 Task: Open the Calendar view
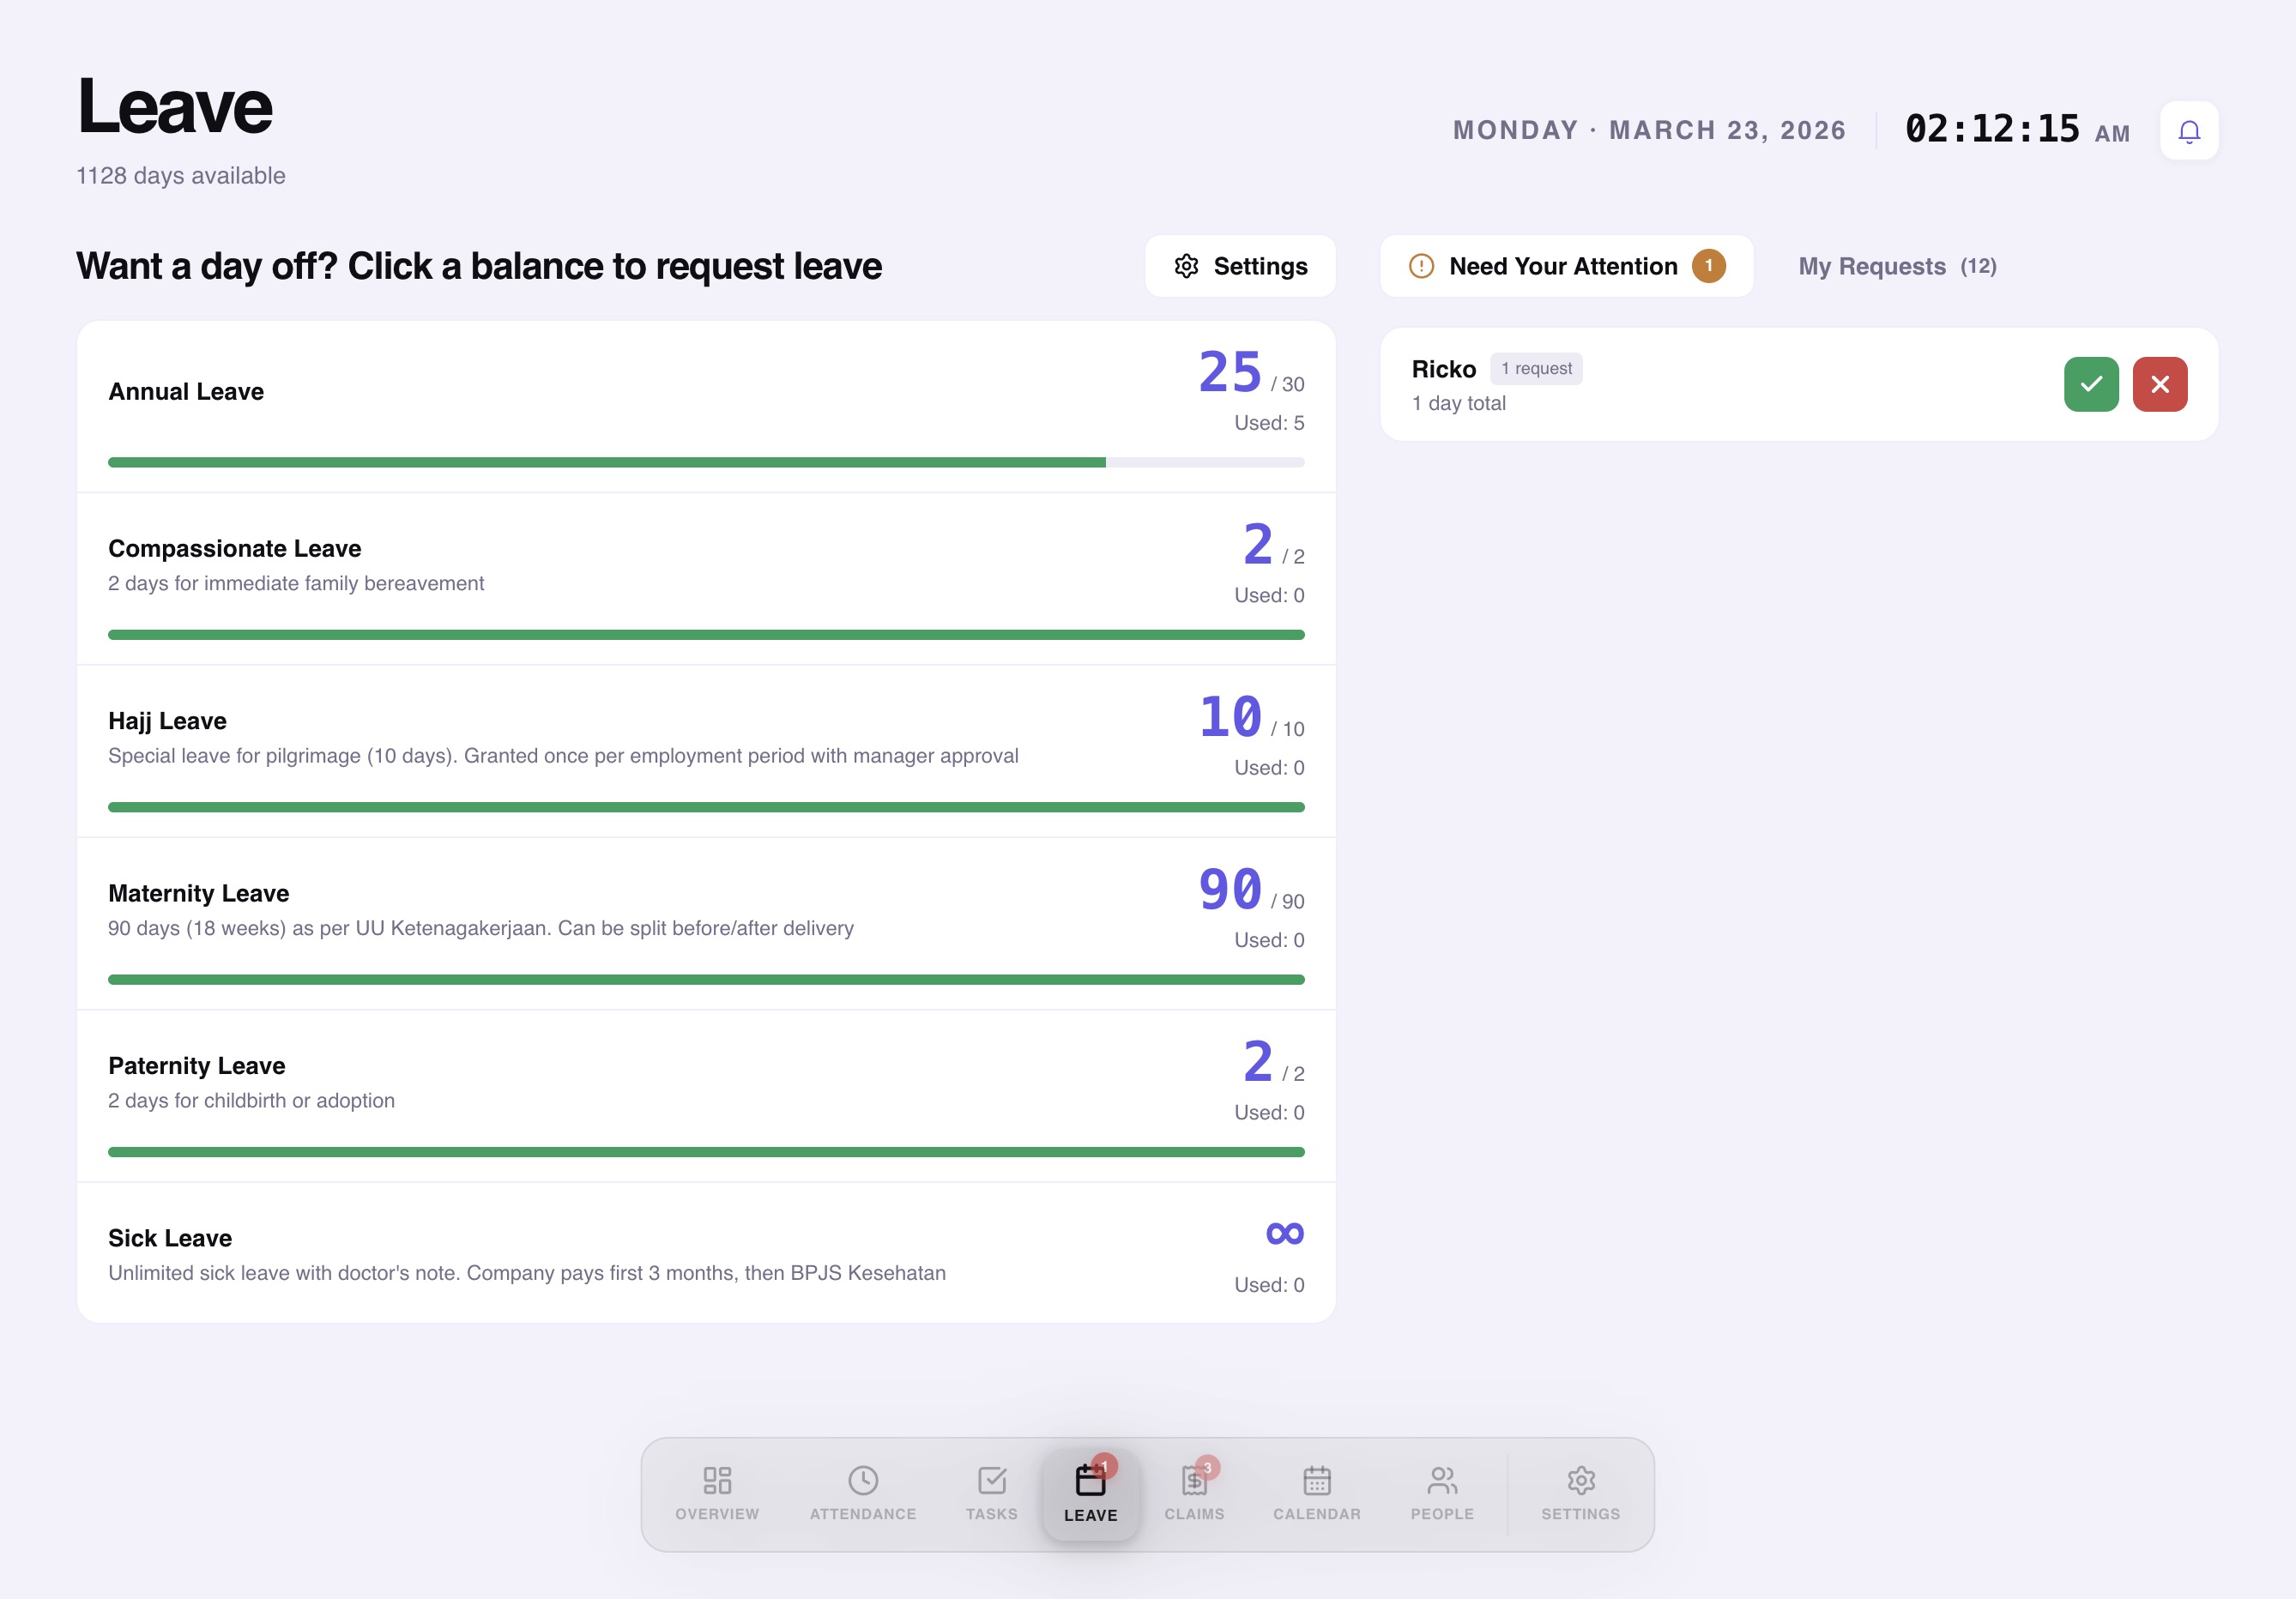click(x=1317, y=1494)
